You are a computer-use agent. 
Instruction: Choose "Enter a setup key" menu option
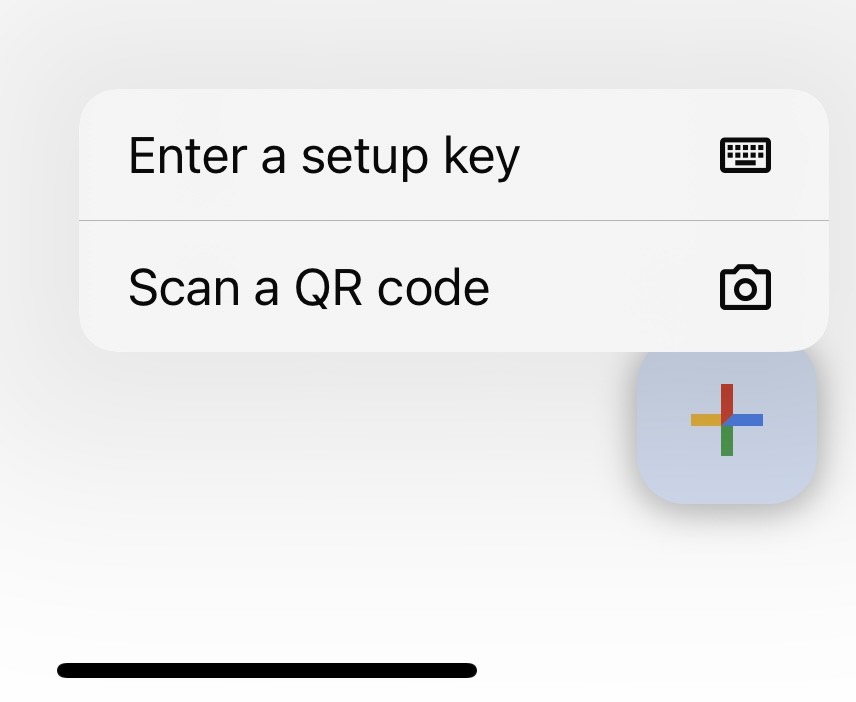click(x=454, y=155)
